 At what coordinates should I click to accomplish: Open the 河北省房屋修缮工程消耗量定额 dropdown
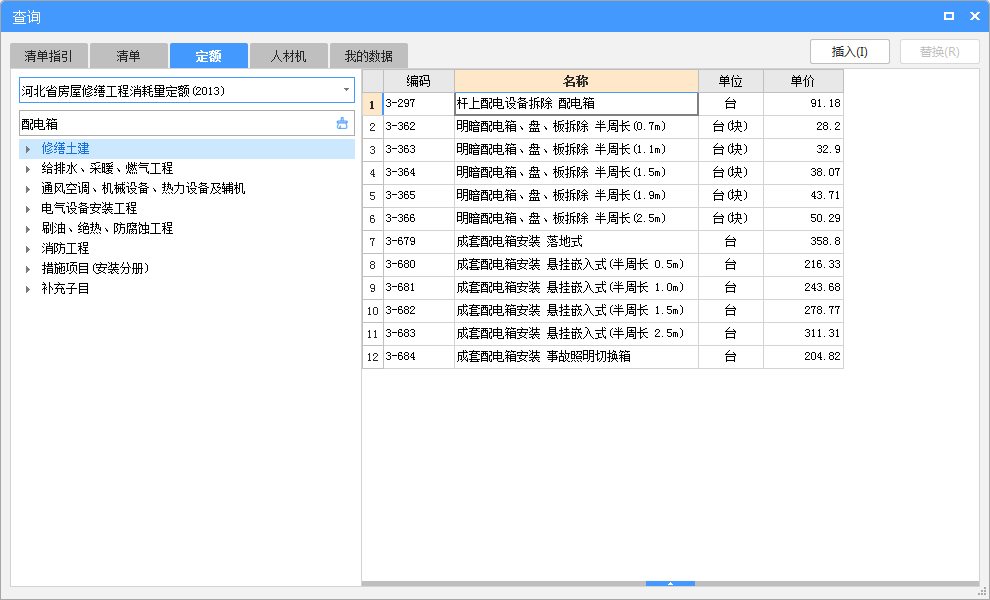point(346,90)
